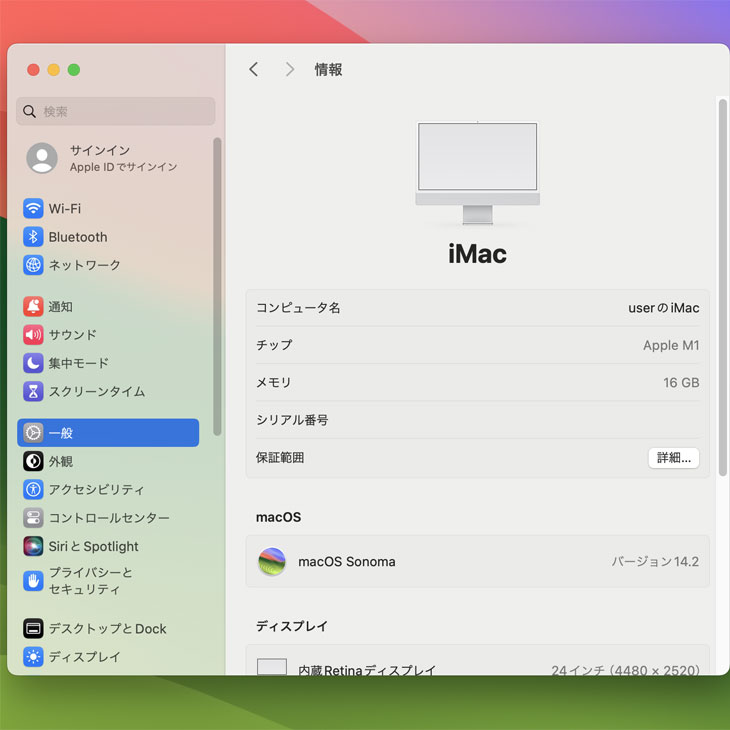The image size is (730, 730).
Task: Select プライバシーとセキュリティ sidebar item
Action: point(90,581)
